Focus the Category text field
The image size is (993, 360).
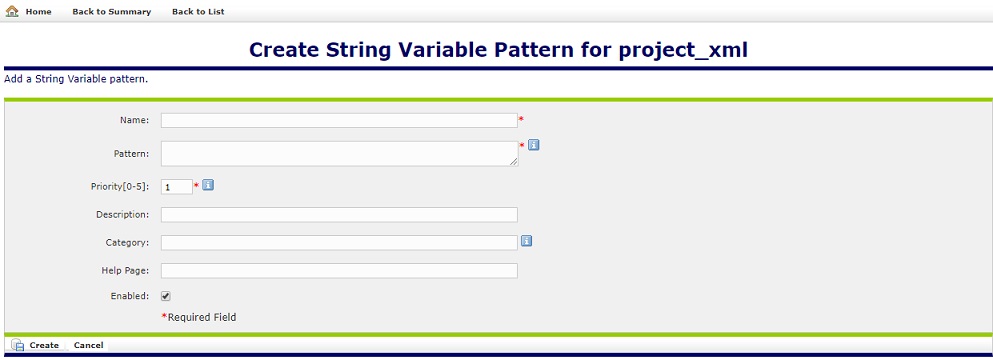point(339,243)
